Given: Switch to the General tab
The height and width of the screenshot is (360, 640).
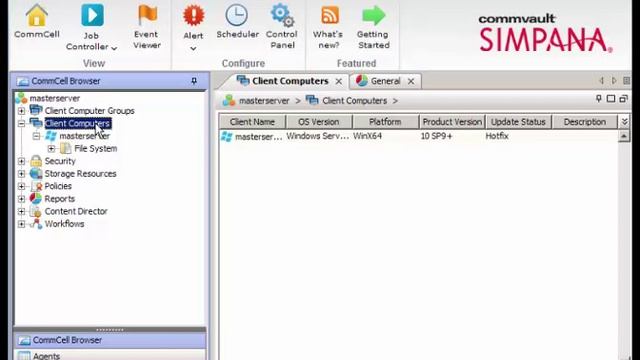Looking at the screenshot, I should click(385, 81).
